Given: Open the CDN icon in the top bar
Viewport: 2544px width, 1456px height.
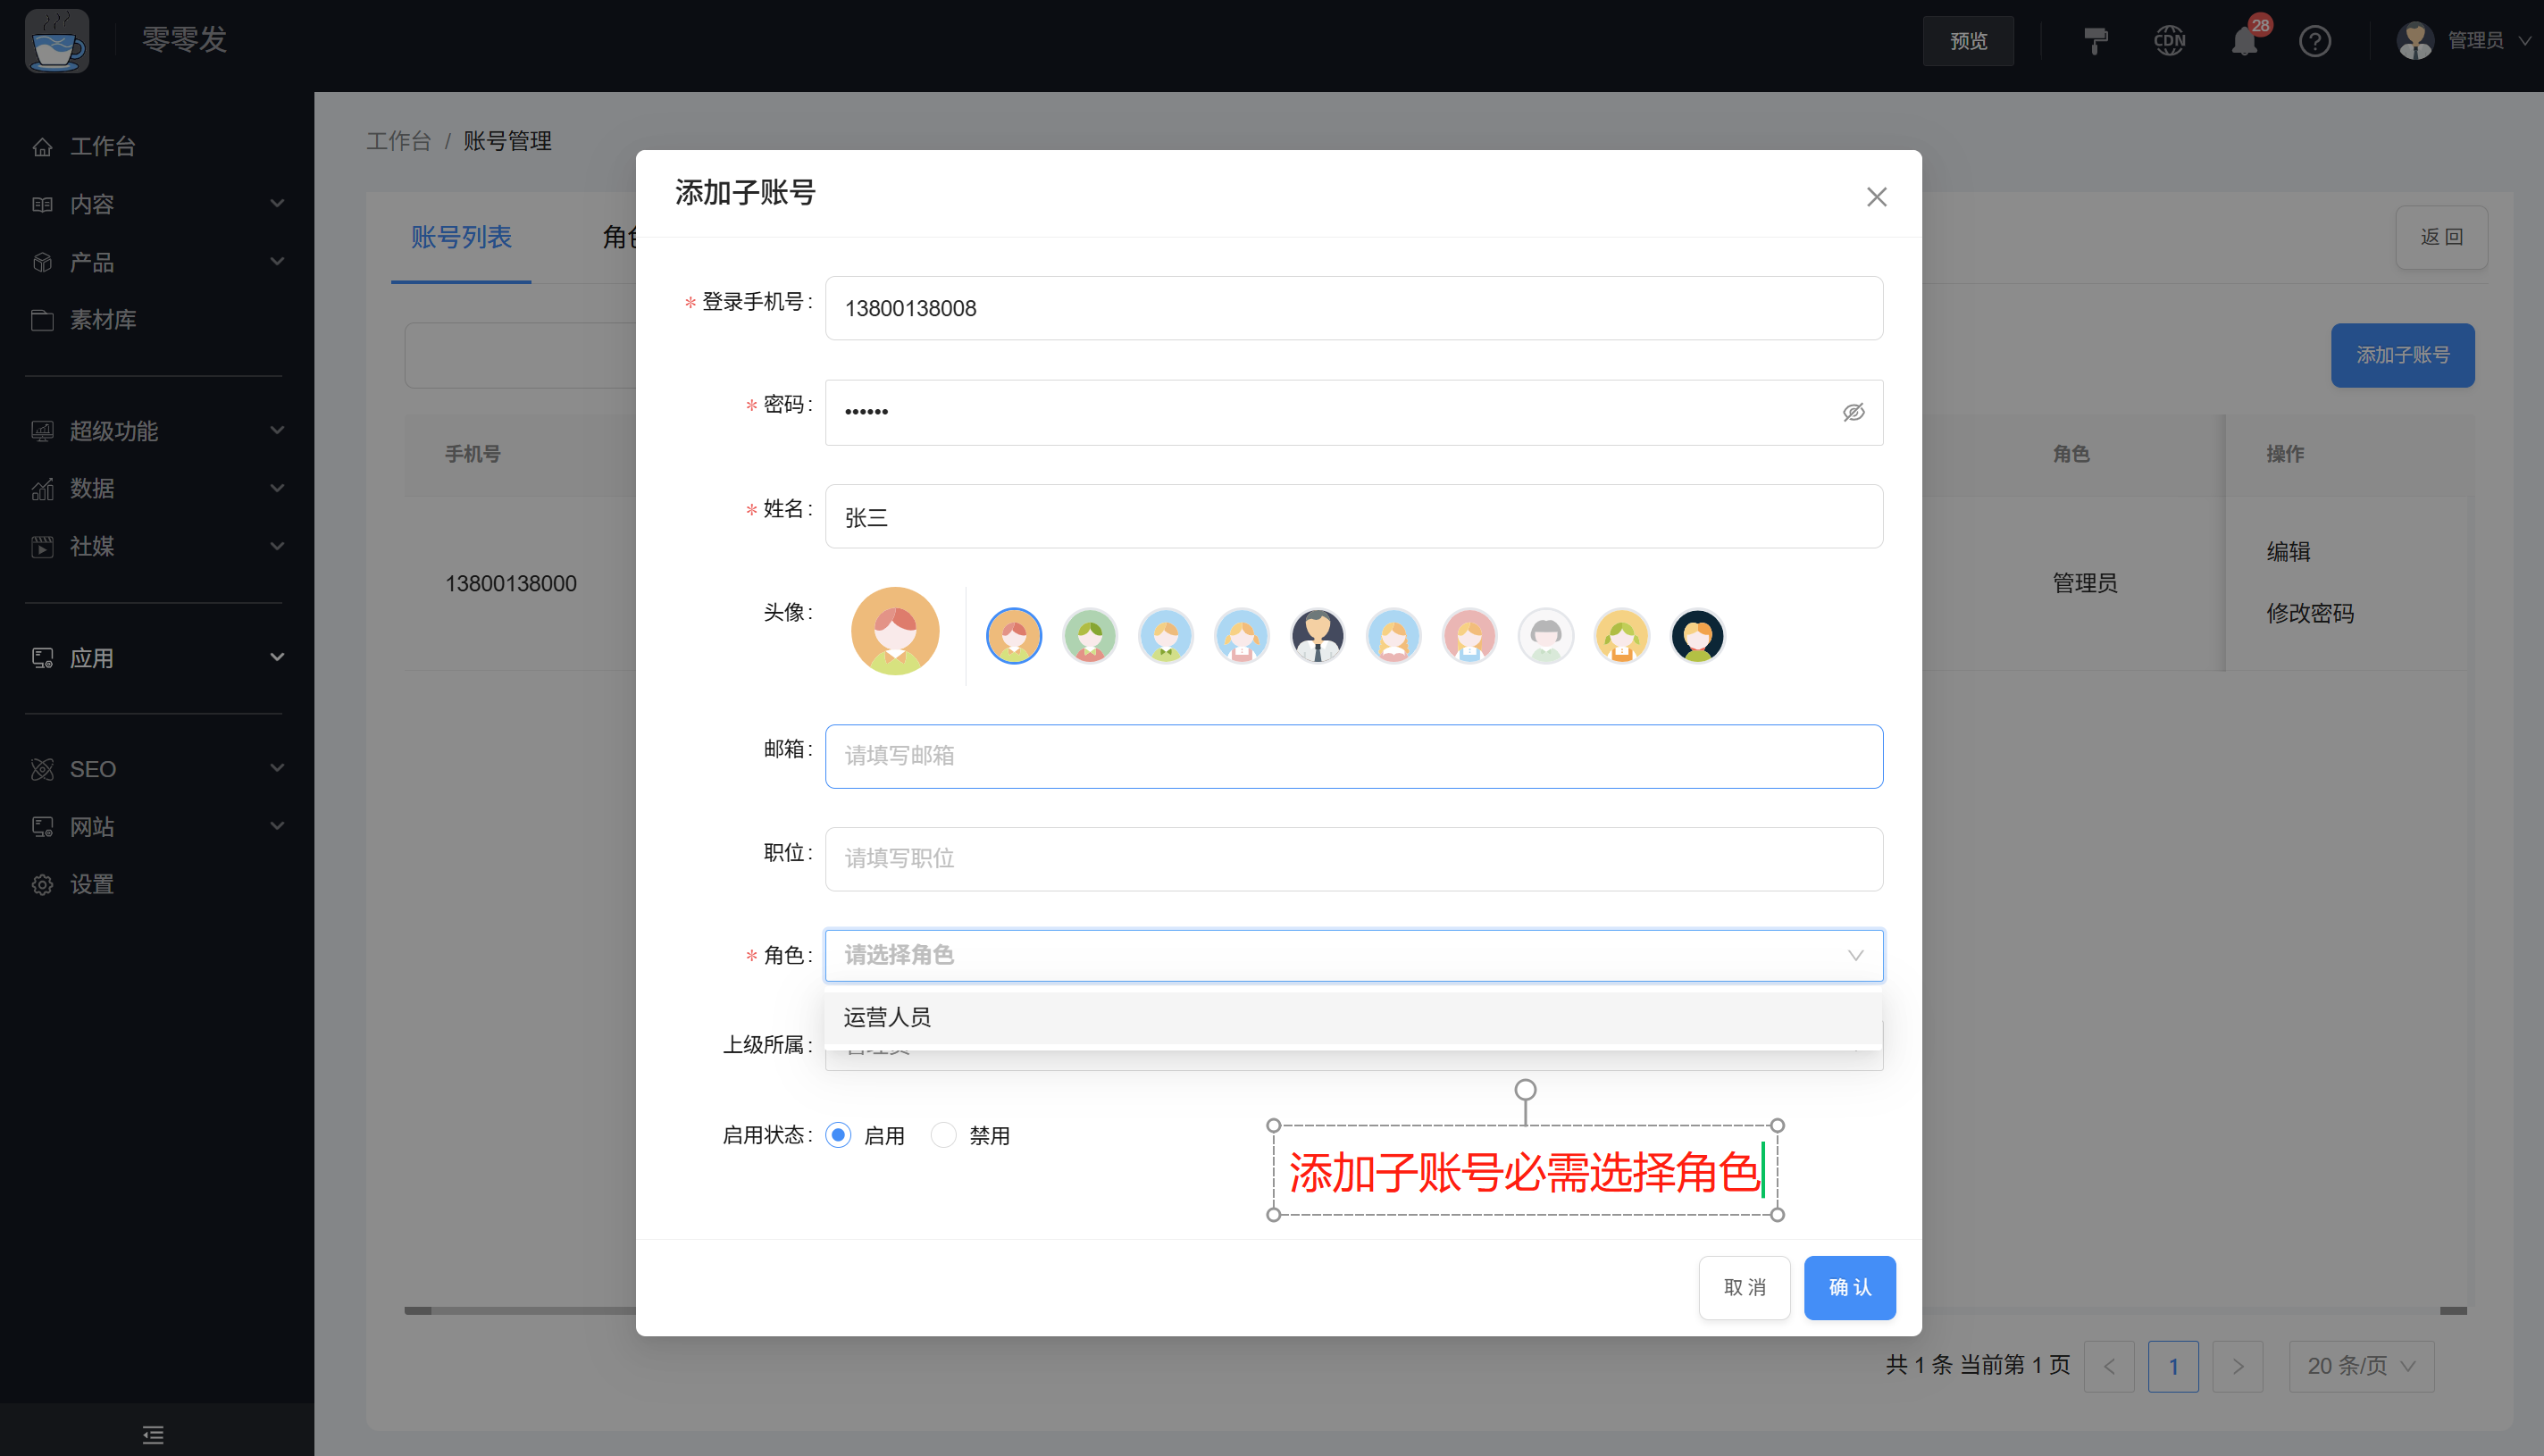Looking at the screenshot, I should click(x=2169, y=41).
